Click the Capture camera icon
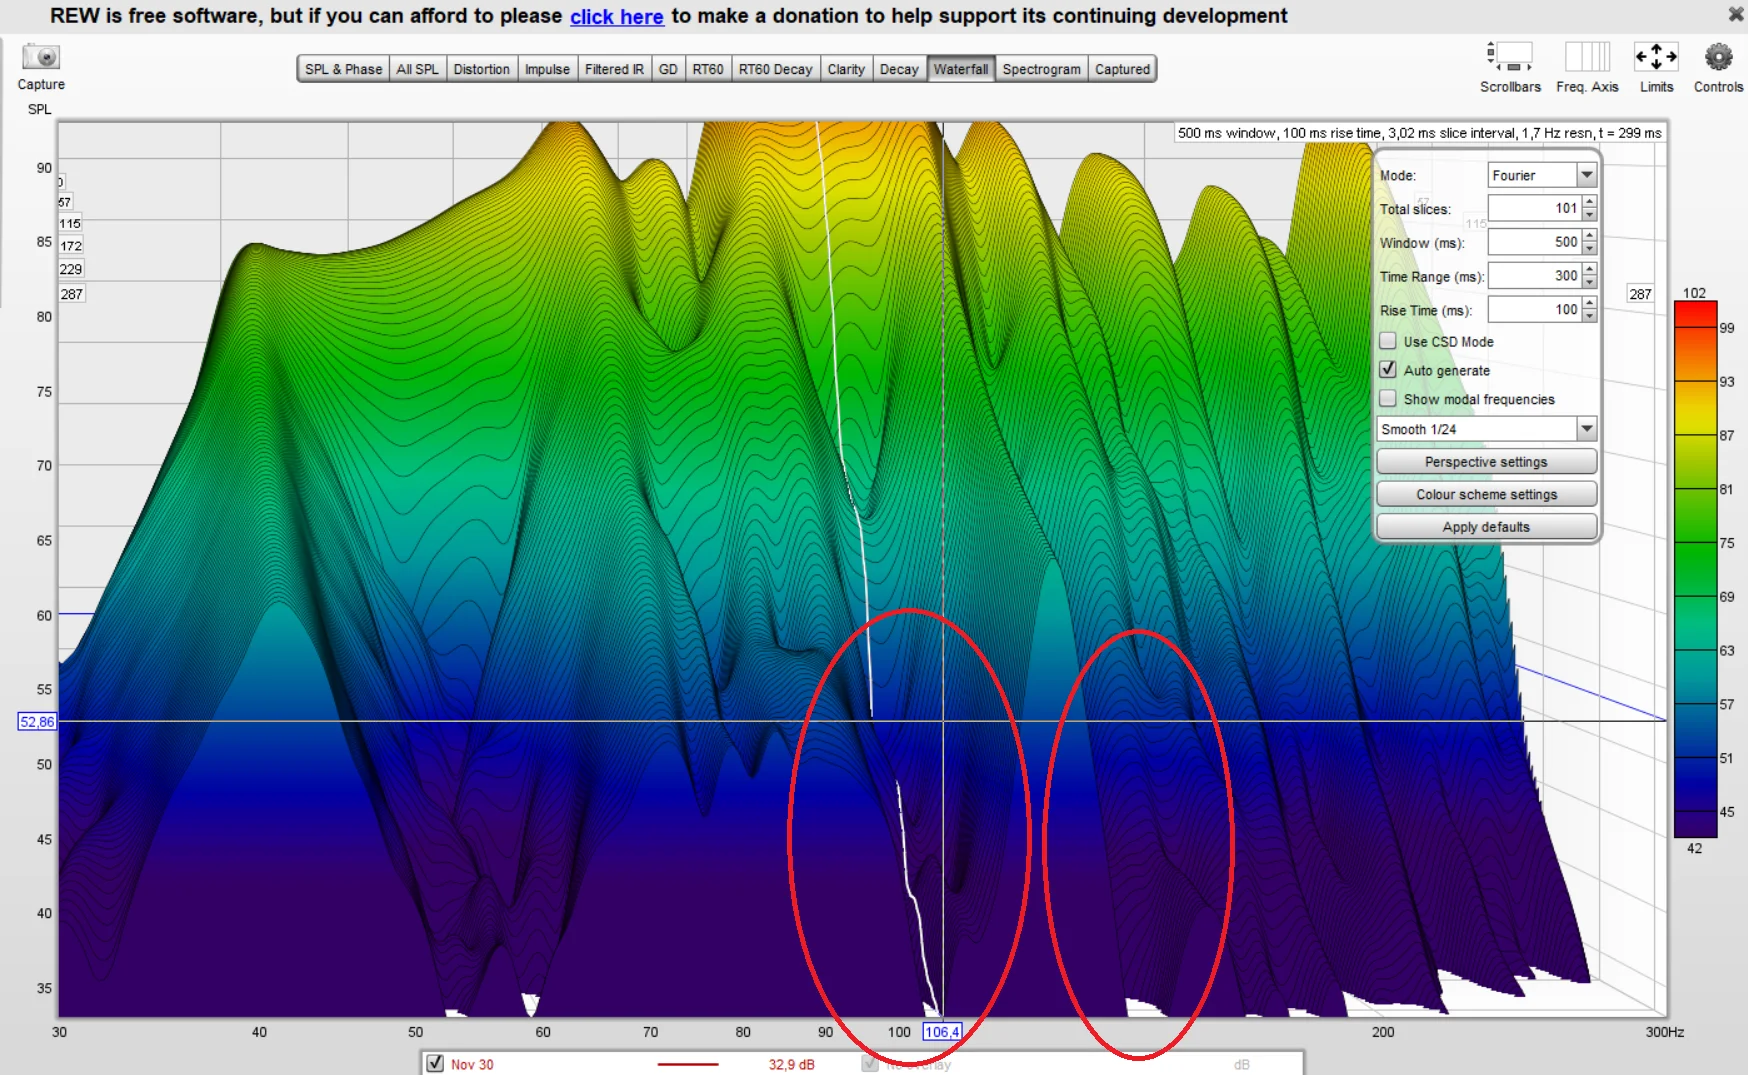The image size is (1748, 1075). point(41,57)
